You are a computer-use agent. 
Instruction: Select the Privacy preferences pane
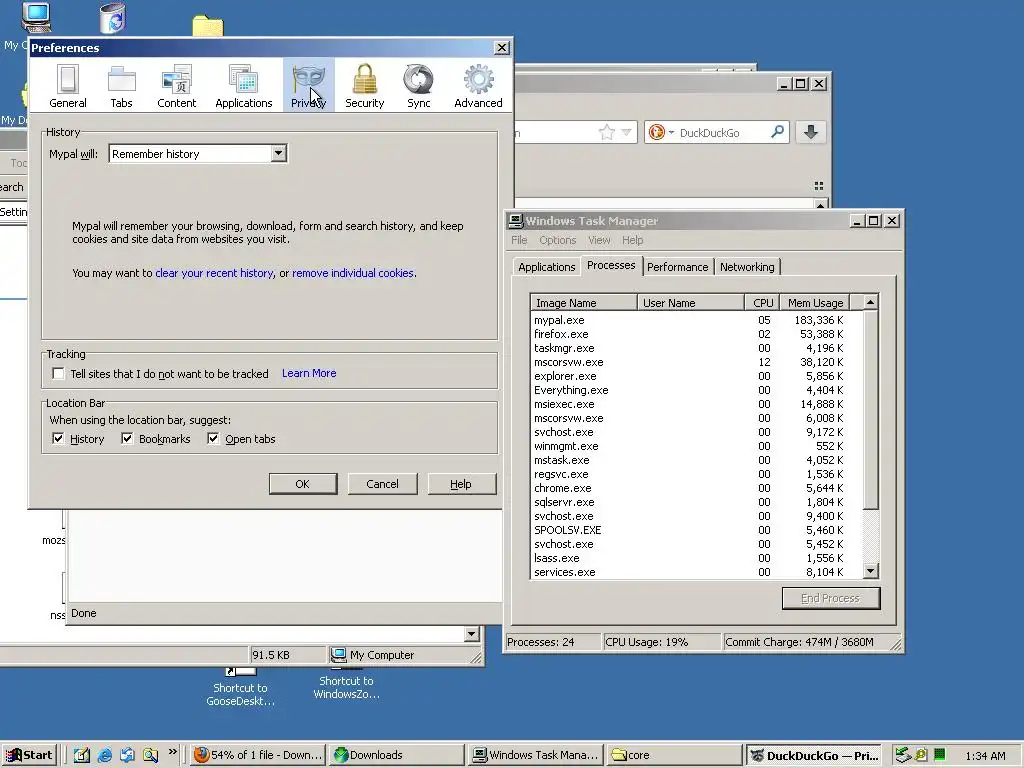coord(308,86)
